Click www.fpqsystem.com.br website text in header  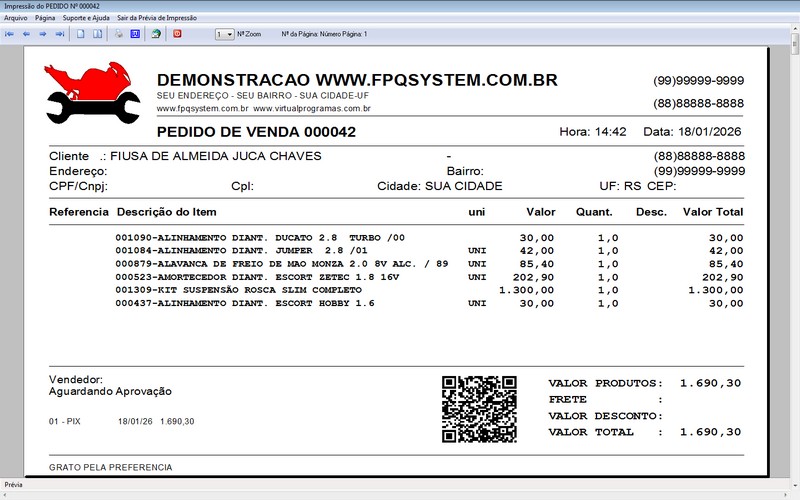tap(203, 109)
